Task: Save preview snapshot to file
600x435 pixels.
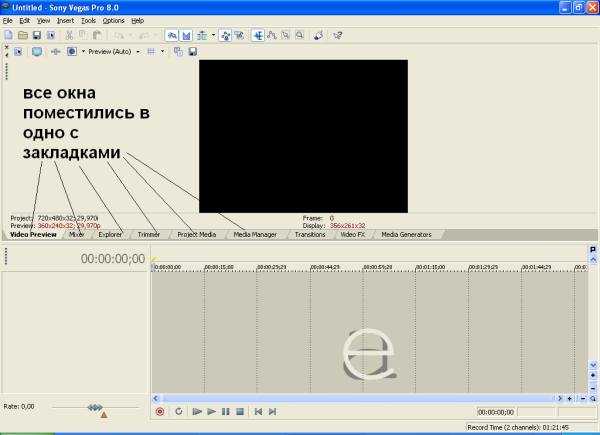Action: 193,52
